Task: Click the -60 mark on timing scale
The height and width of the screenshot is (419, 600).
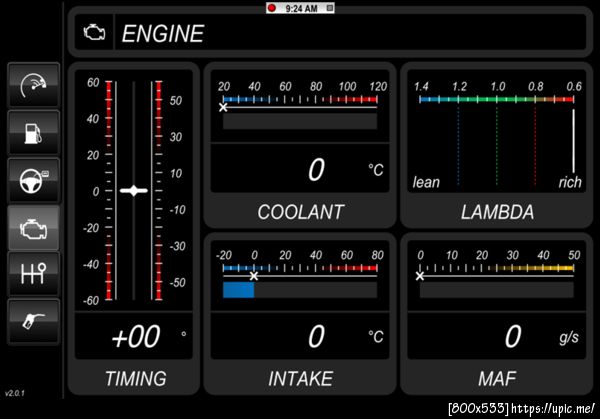Action: click(91, 300)
